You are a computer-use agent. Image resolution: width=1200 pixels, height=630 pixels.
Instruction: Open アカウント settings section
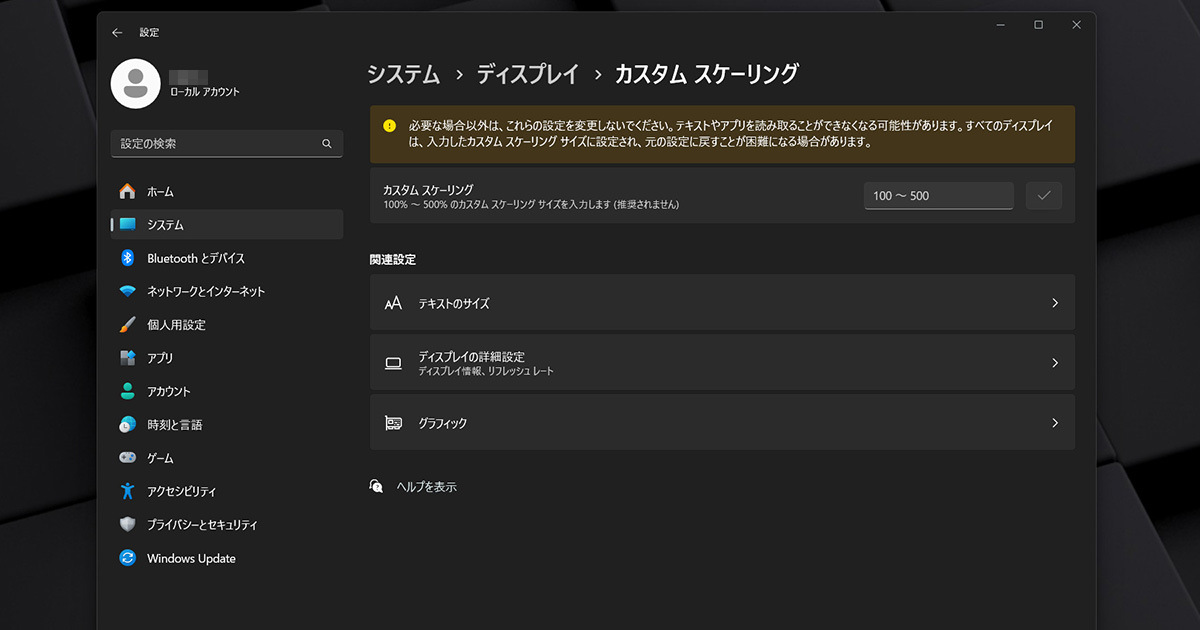coord(227,391)
